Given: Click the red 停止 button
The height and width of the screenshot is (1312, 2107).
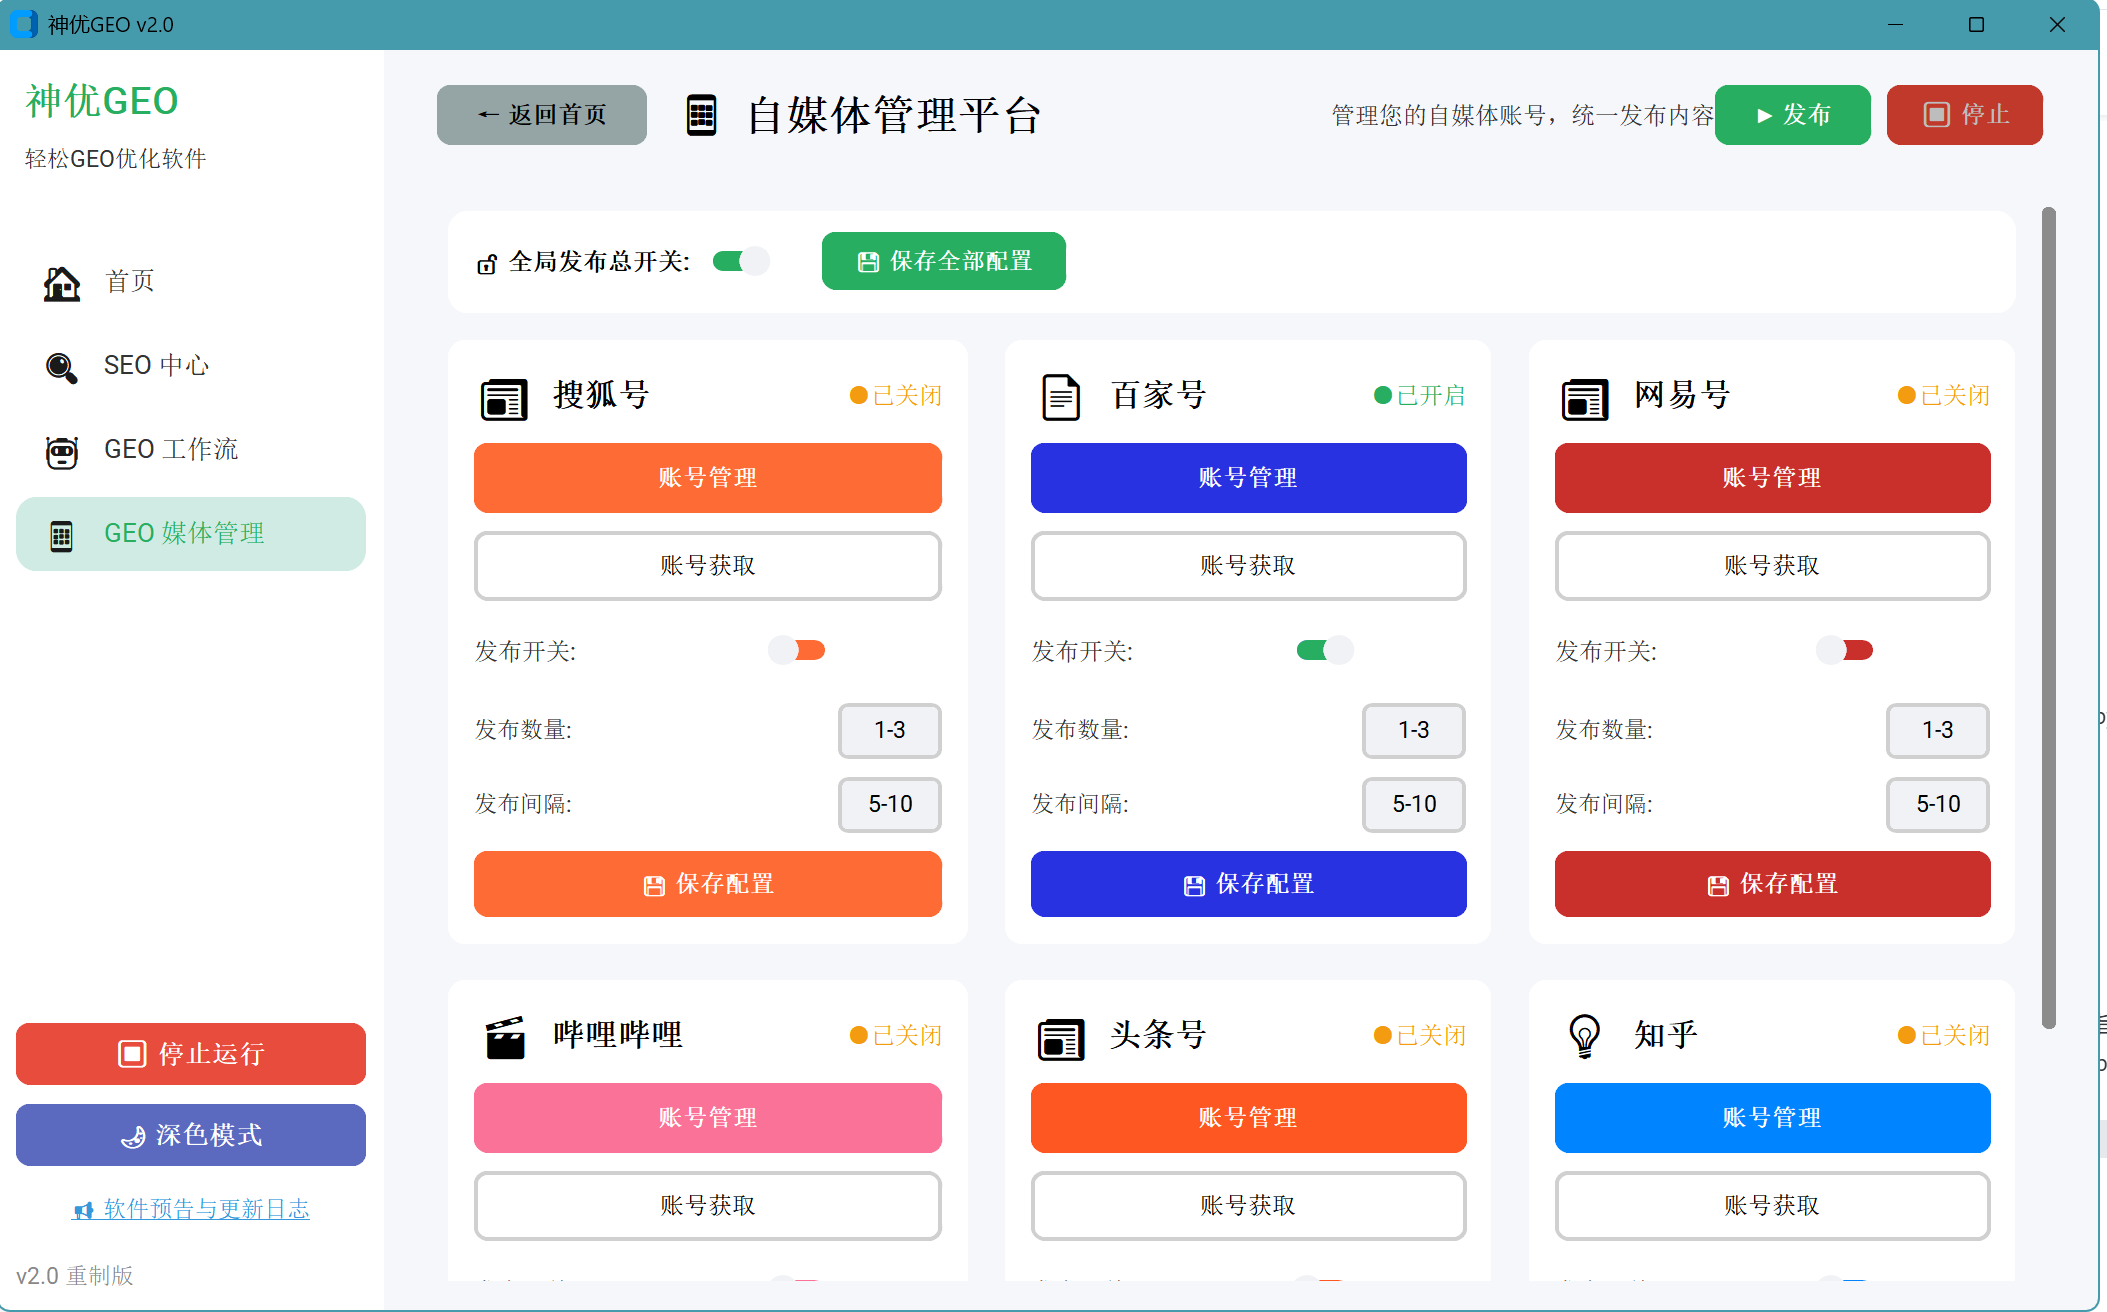Looking at the screenshot, I should [x=1965, y=115].
